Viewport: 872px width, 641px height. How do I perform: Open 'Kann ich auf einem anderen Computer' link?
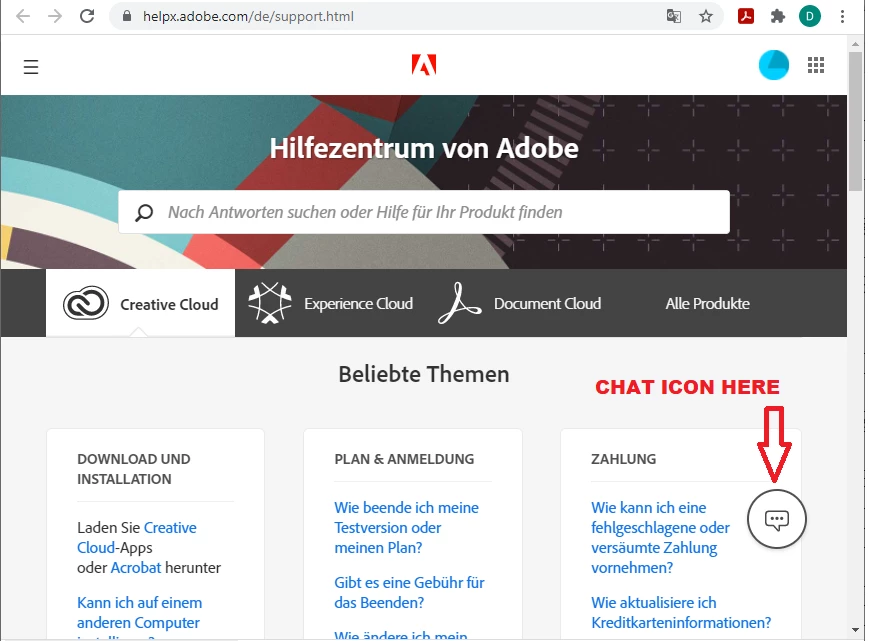point(140,613)
